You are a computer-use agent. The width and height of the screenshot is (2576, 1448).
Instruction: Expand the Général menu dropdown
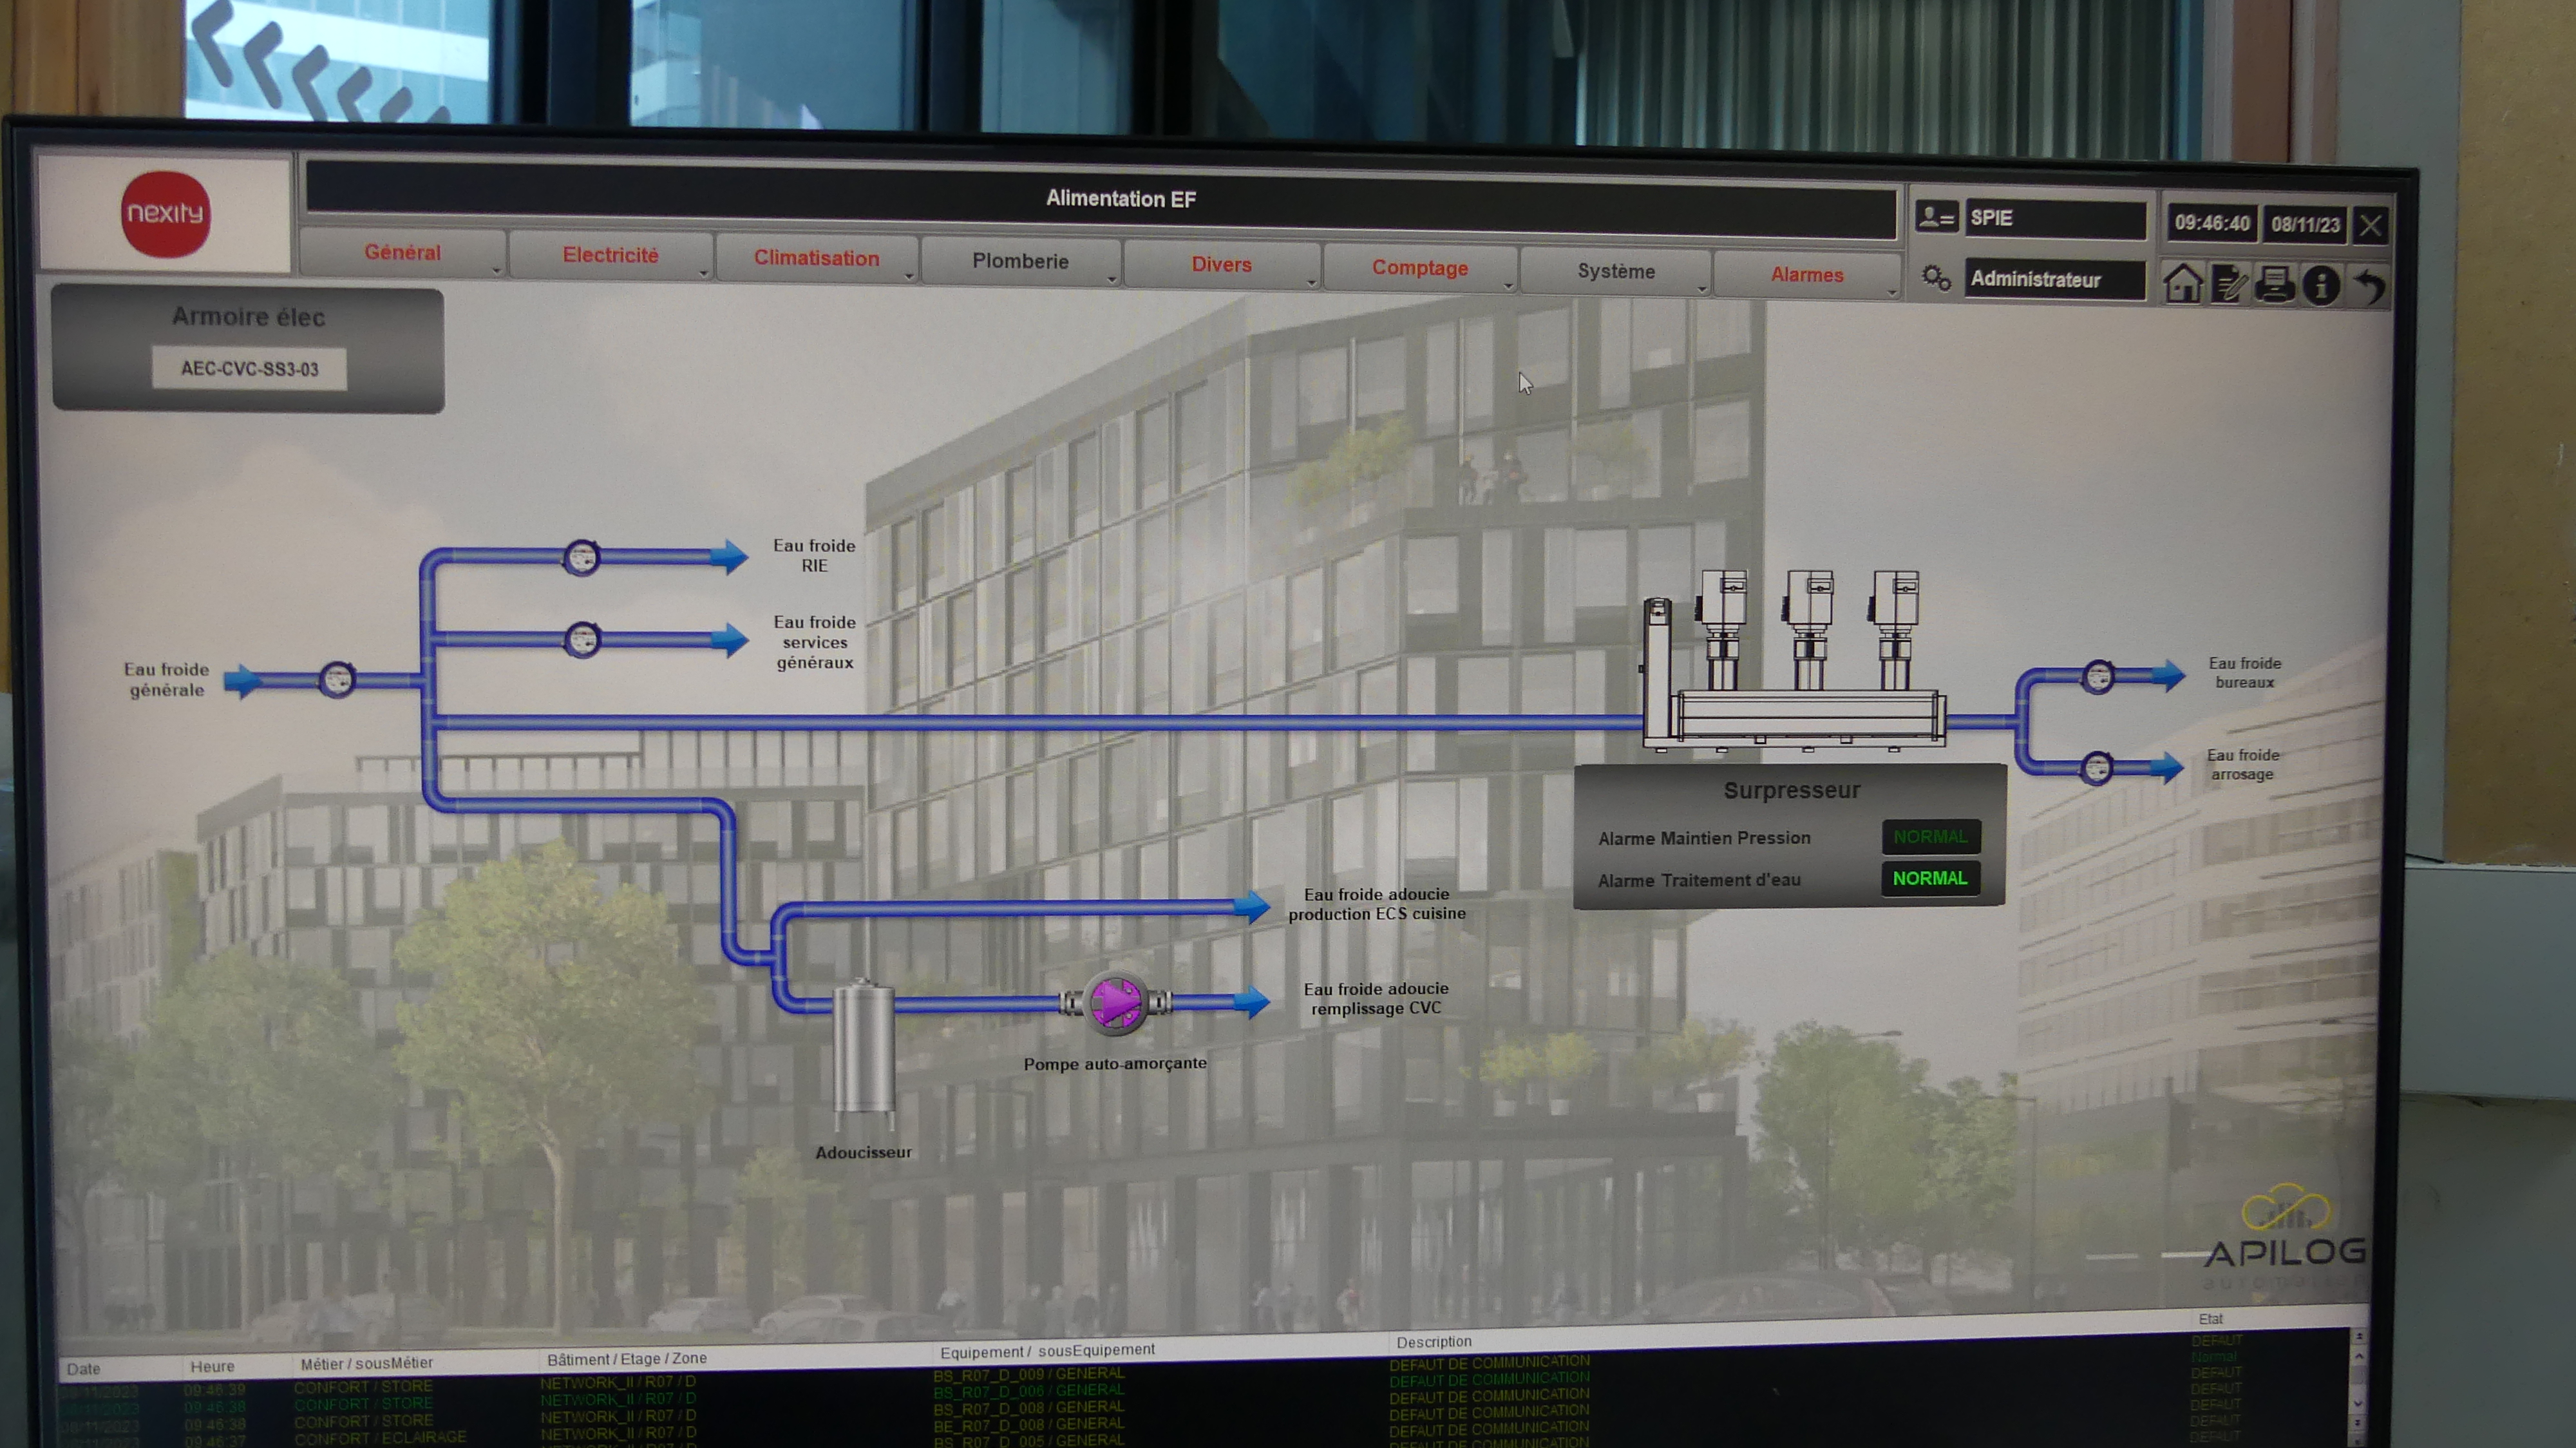pyautogui.click(x=403, y=253)
